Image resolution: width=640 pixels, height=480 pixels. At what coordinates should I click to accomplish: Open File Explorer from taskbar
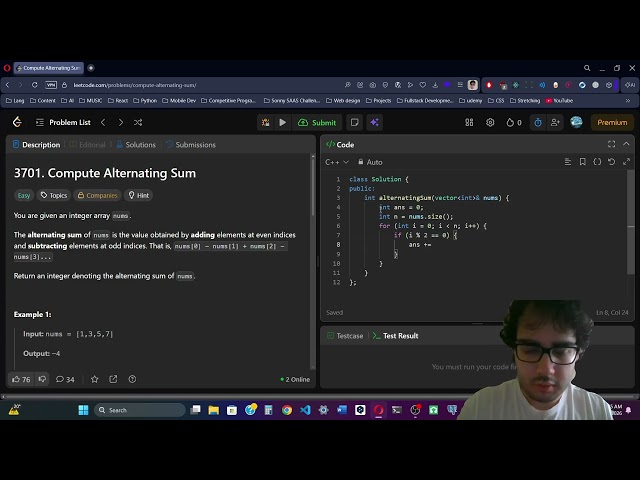tap(213, 410)
